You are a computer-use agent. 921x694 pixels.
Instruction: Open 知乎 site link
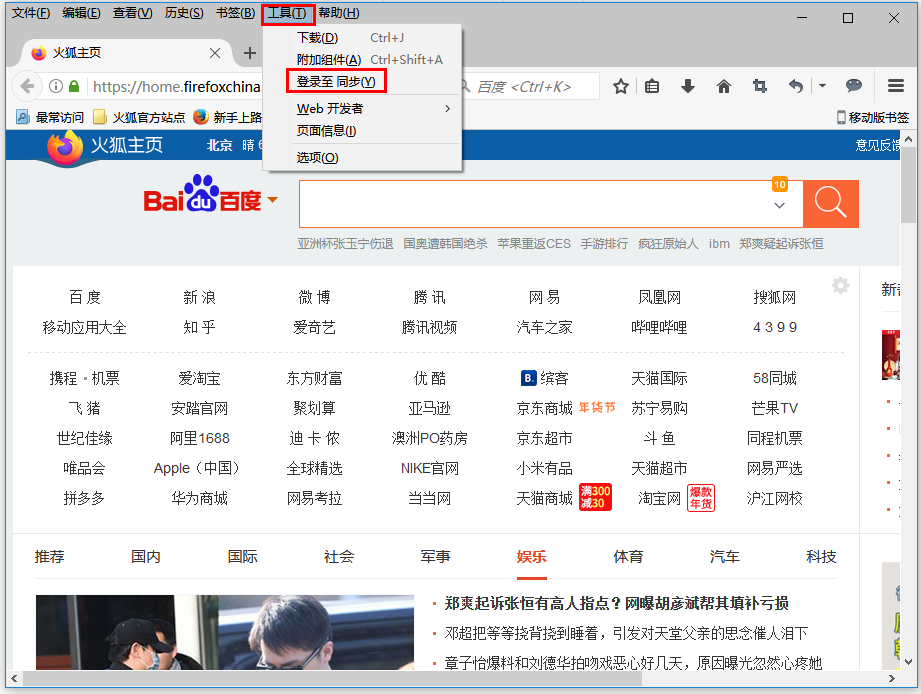point(200,328)
